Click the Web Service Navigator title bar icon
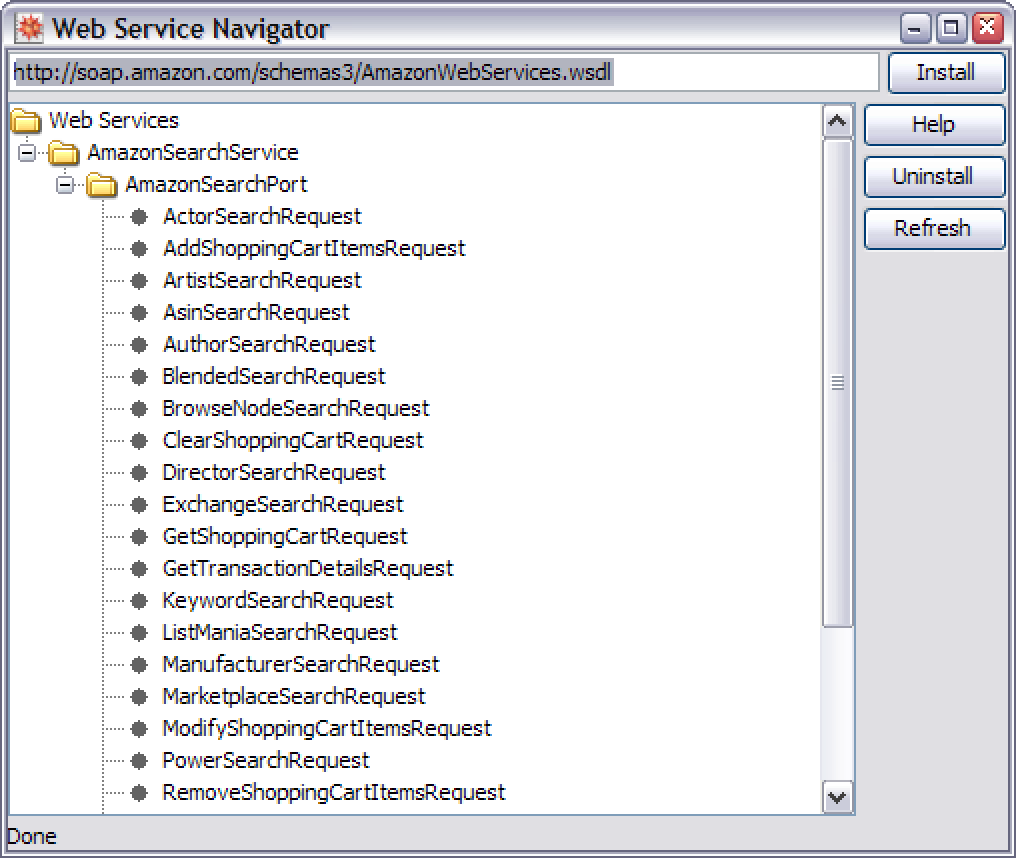Viewport: 1018px width, 860px height. 29,29
